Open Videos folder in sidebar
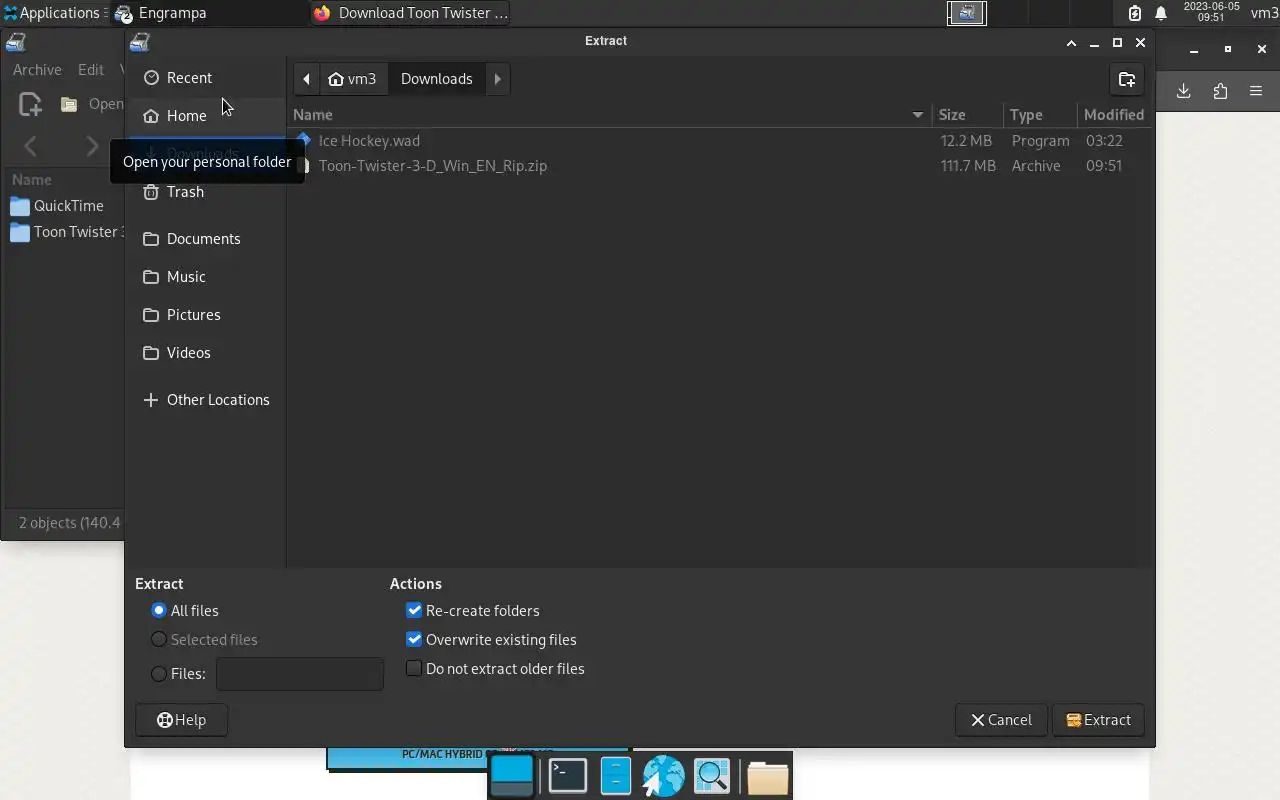The image size is (1280, 800). point(205,353)
